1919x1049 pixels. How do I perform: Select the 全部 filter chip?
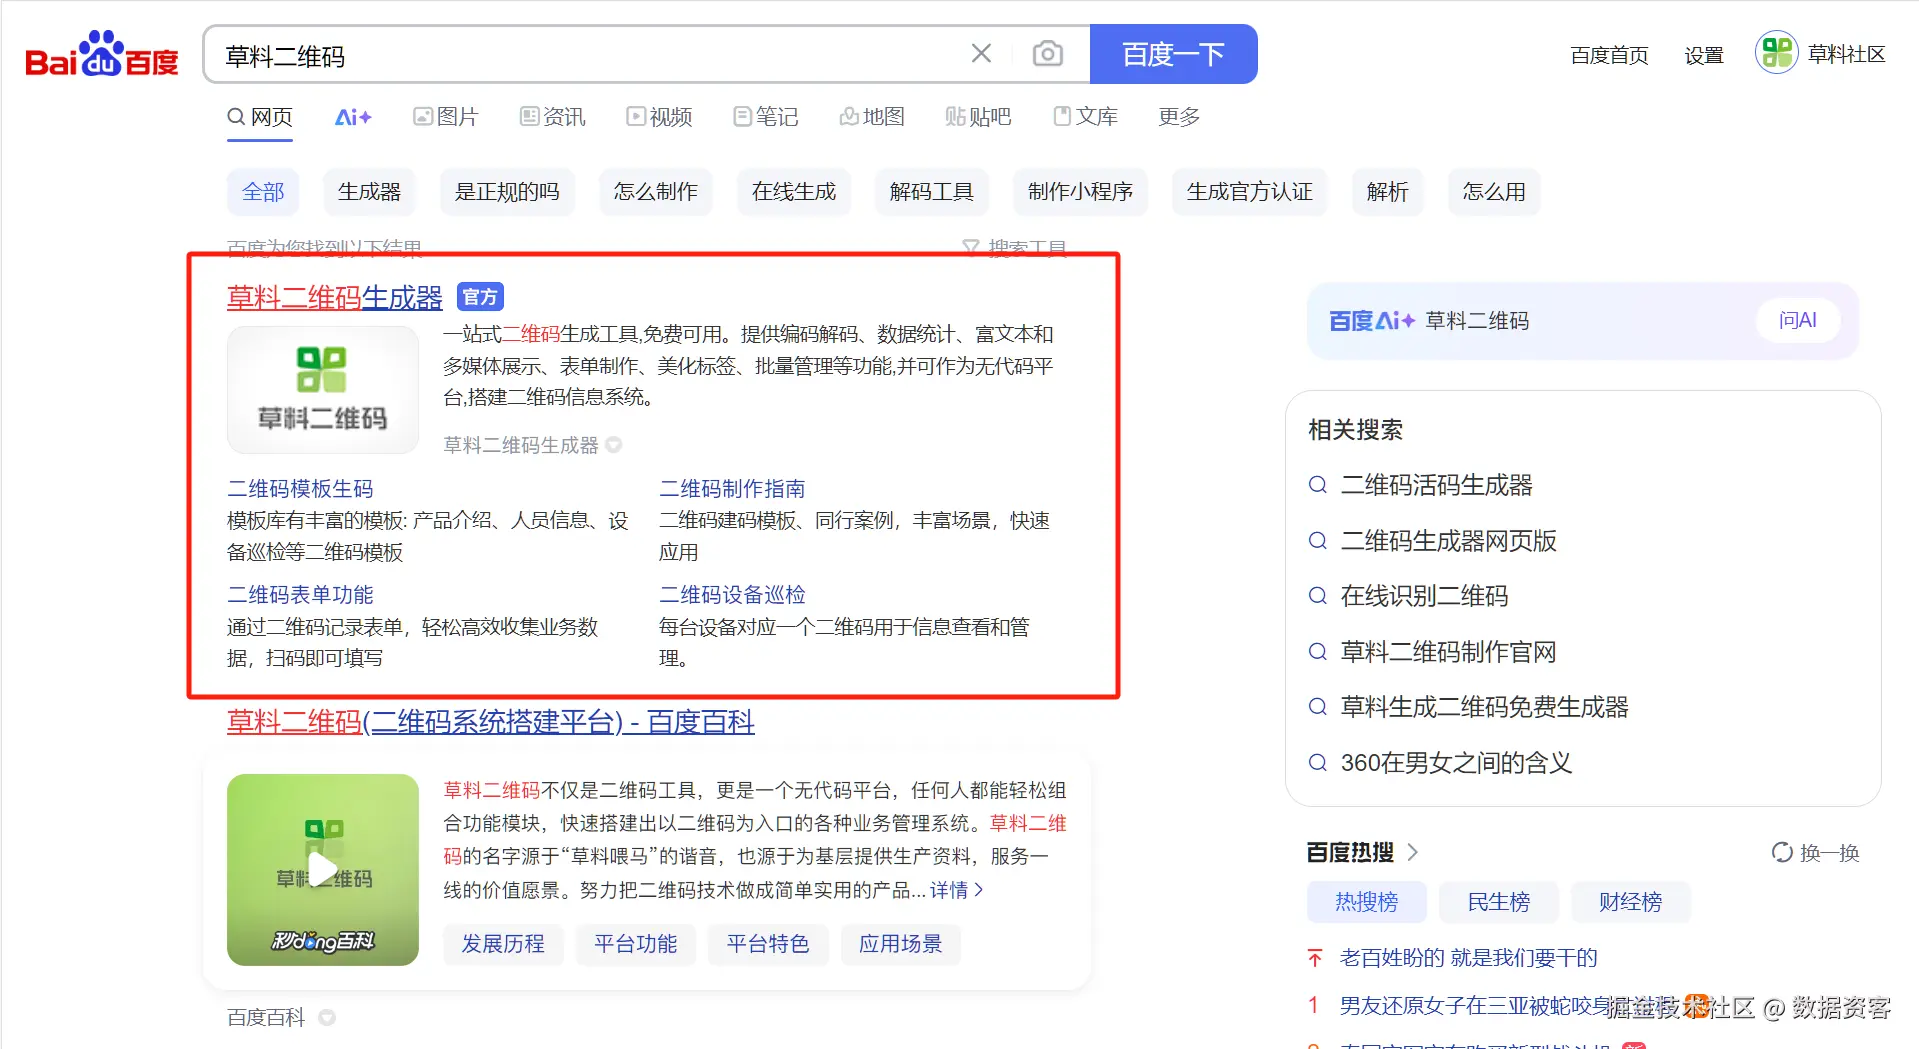pyautogui.click(x=263, y=192)
